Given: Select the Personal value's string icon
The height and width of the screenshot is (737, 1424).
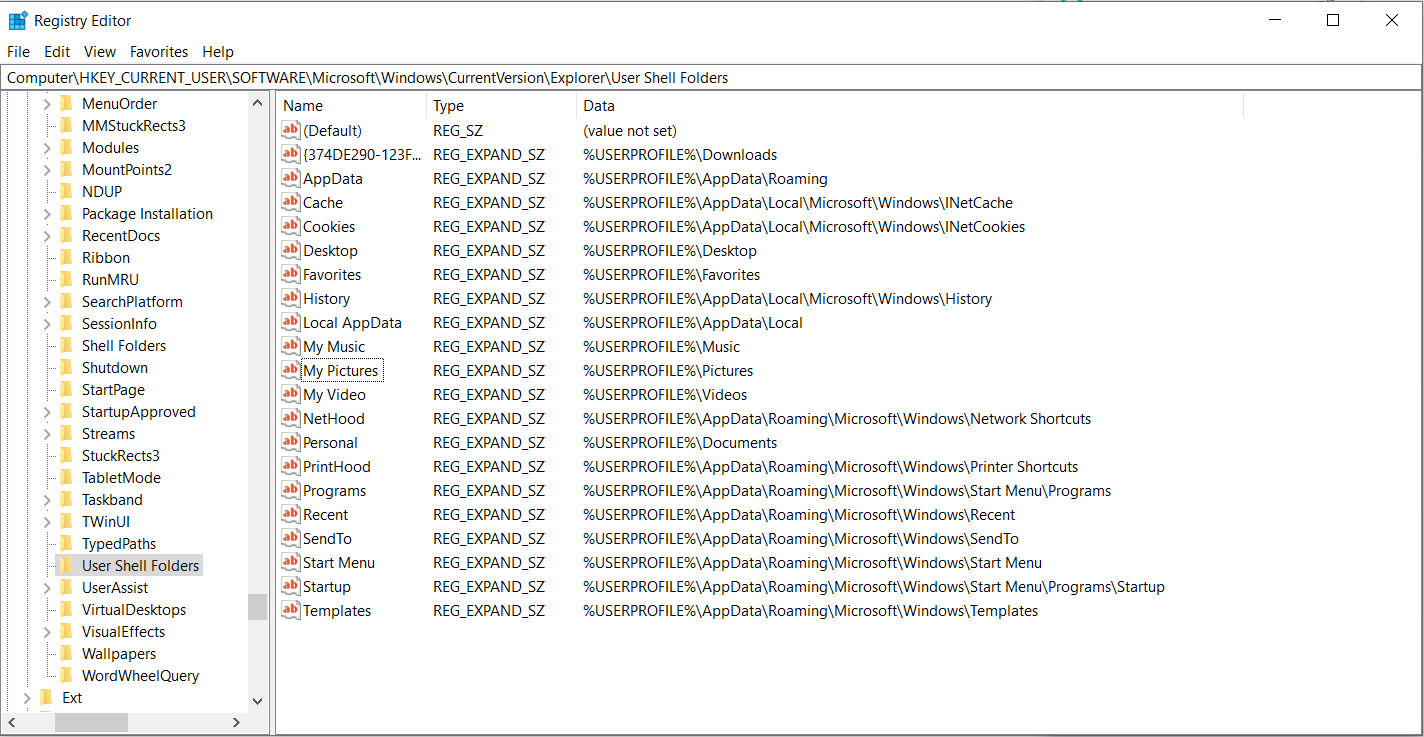Looking at the screenshot, I should (291, 442).
